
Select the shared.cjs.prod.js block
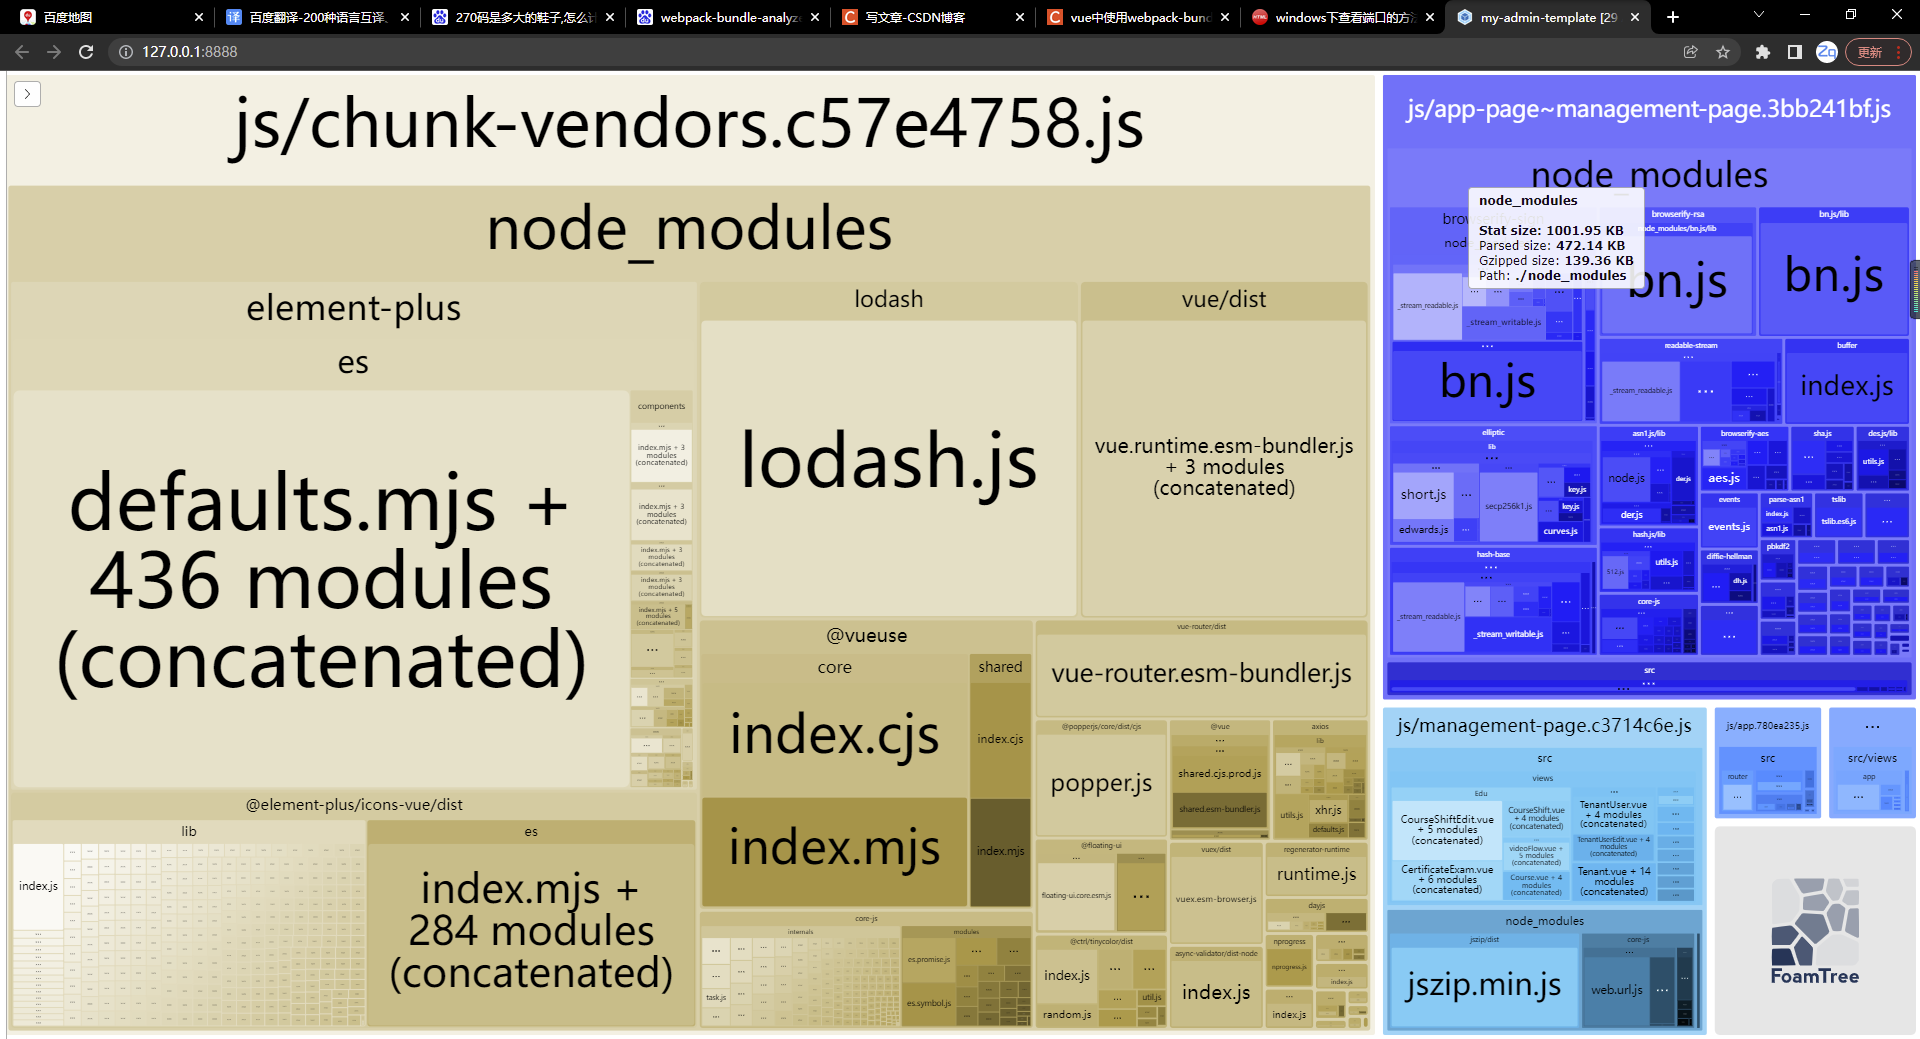1219,774
